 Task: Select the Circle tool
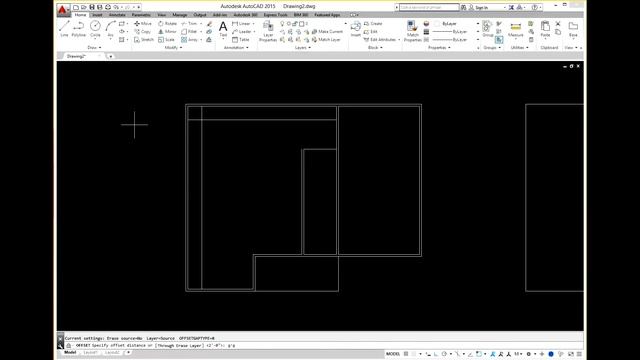tap(95, 29)
